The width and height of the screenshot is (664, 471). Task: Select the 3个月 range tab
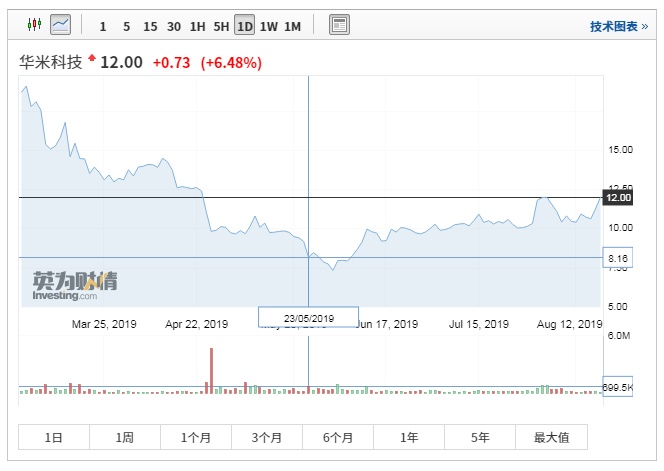(x=267, y=437)
